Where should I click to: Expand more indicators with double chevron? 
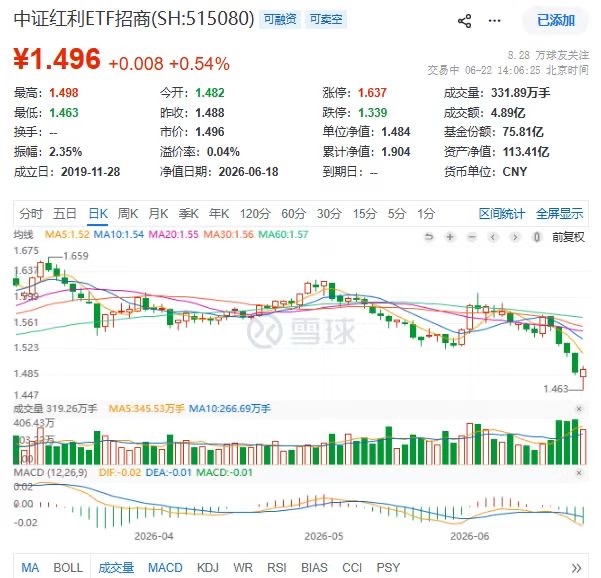coord(576,568)
